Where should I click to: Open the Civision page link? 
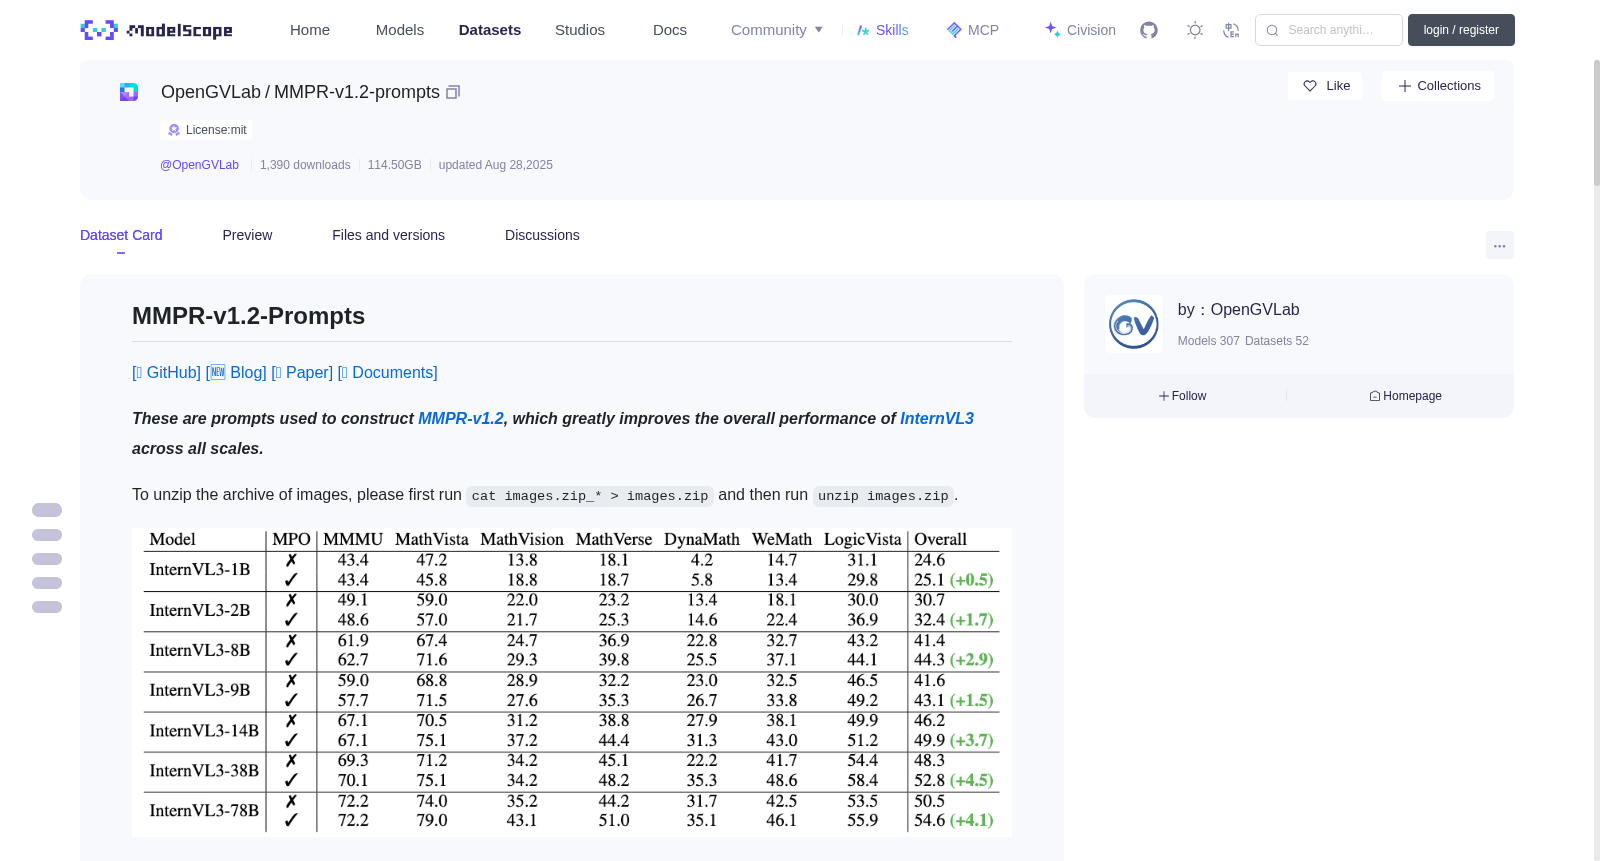click(1091, 30)
